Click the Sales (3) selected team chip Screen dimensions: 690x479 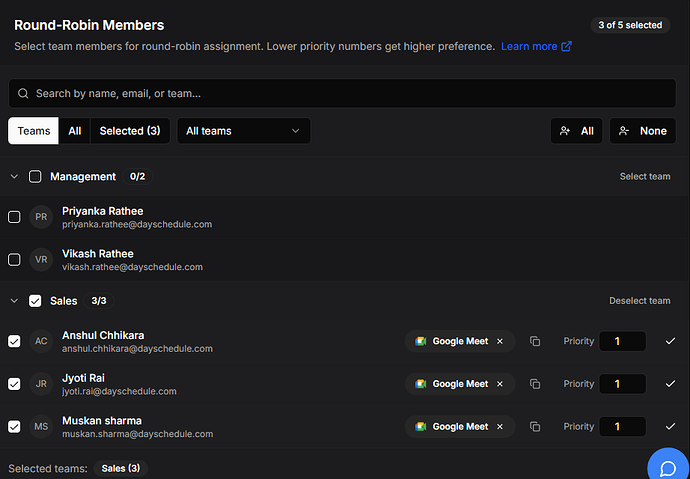pyautogui.click(x=121, y=468)
